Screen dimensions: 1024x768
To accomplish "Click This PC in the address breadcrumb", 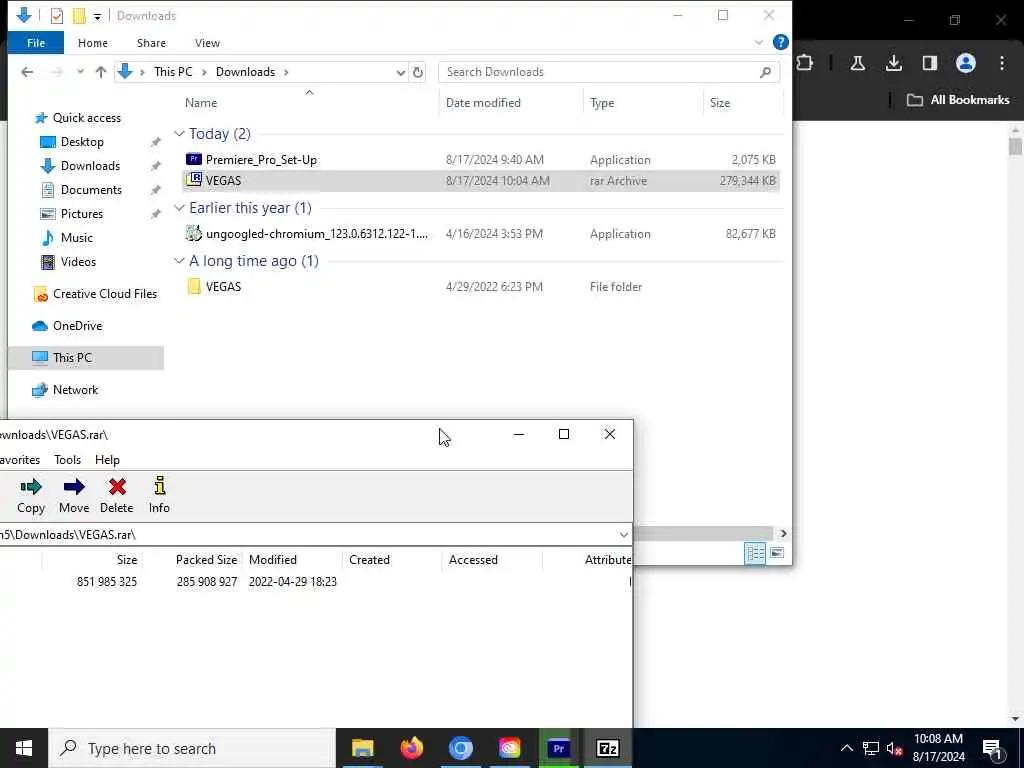I will (x=173, y=72).
